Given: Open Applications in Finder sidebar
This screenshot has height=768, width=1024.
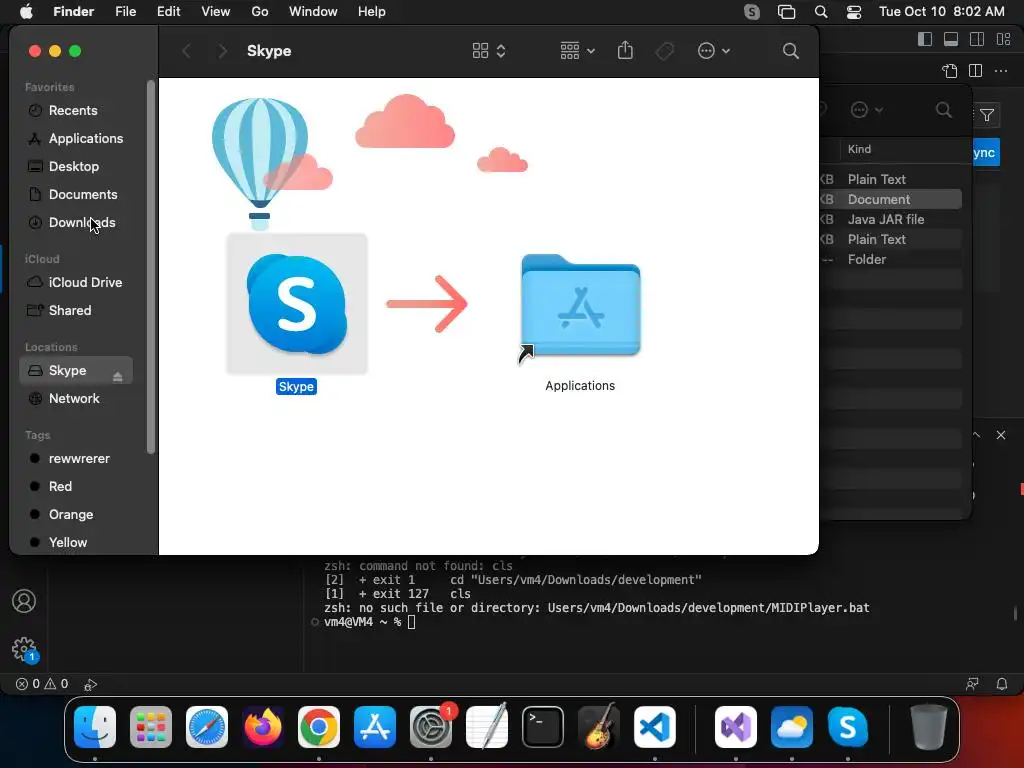Looking at the screenshot, I should [86, 138].
